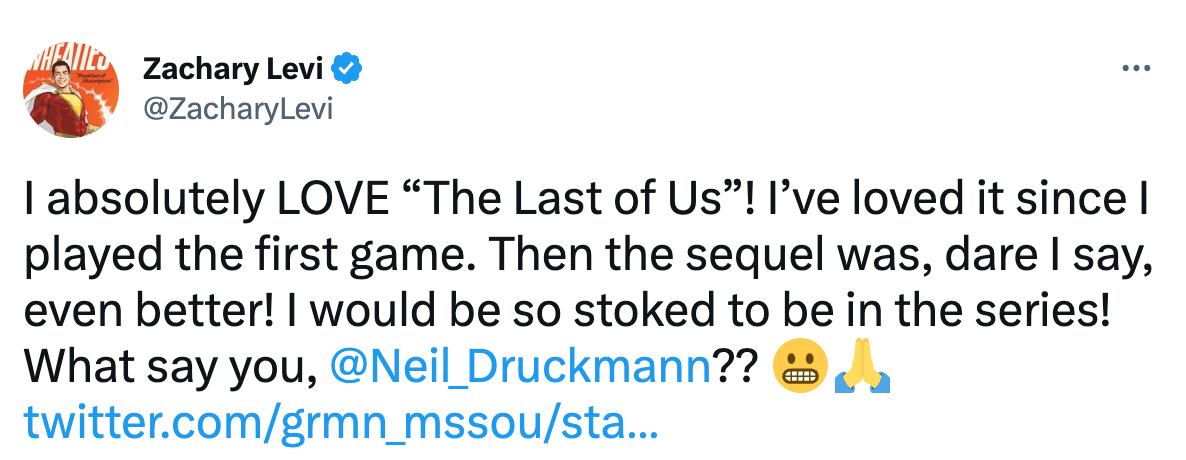
Task: Open the "Zachary Levi" display name
Action: [238, 71]
